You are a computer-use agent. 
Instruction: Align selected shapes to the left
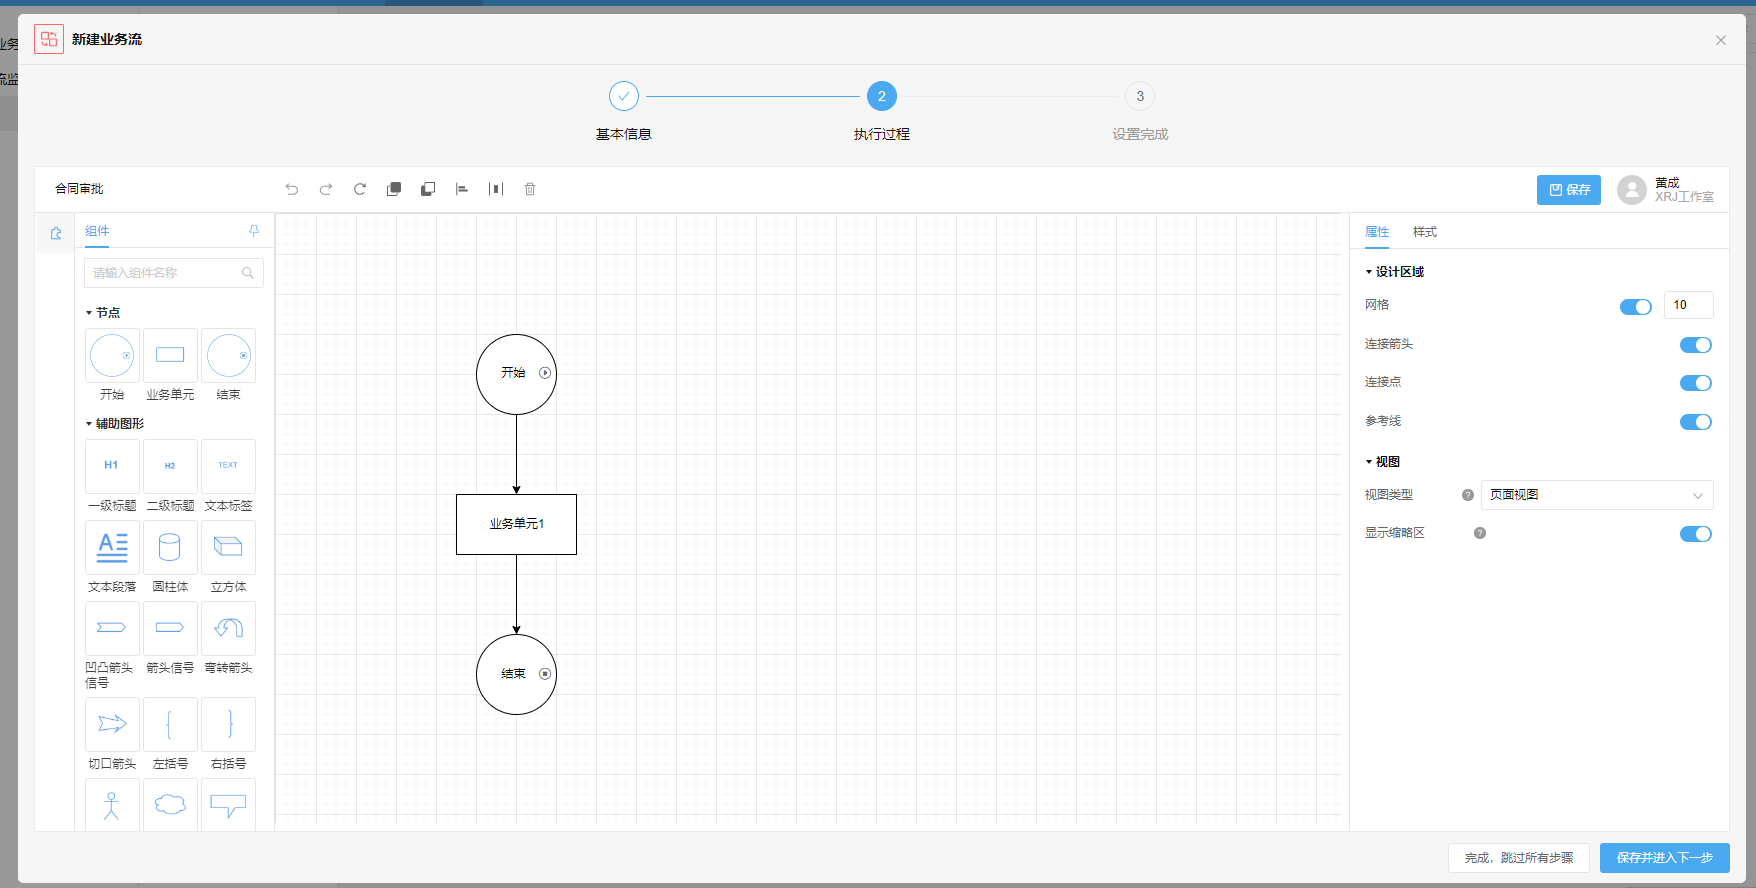(462, 189)
